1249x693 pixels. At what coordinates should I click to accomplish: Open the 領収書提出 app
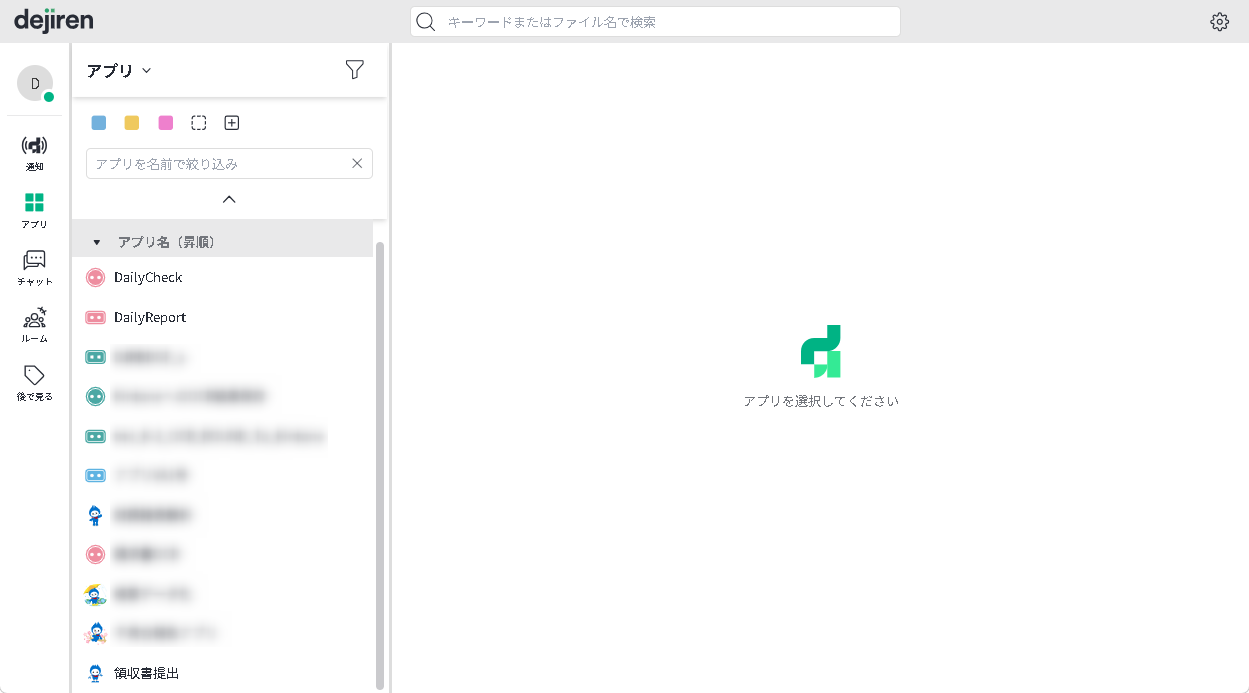146,673
